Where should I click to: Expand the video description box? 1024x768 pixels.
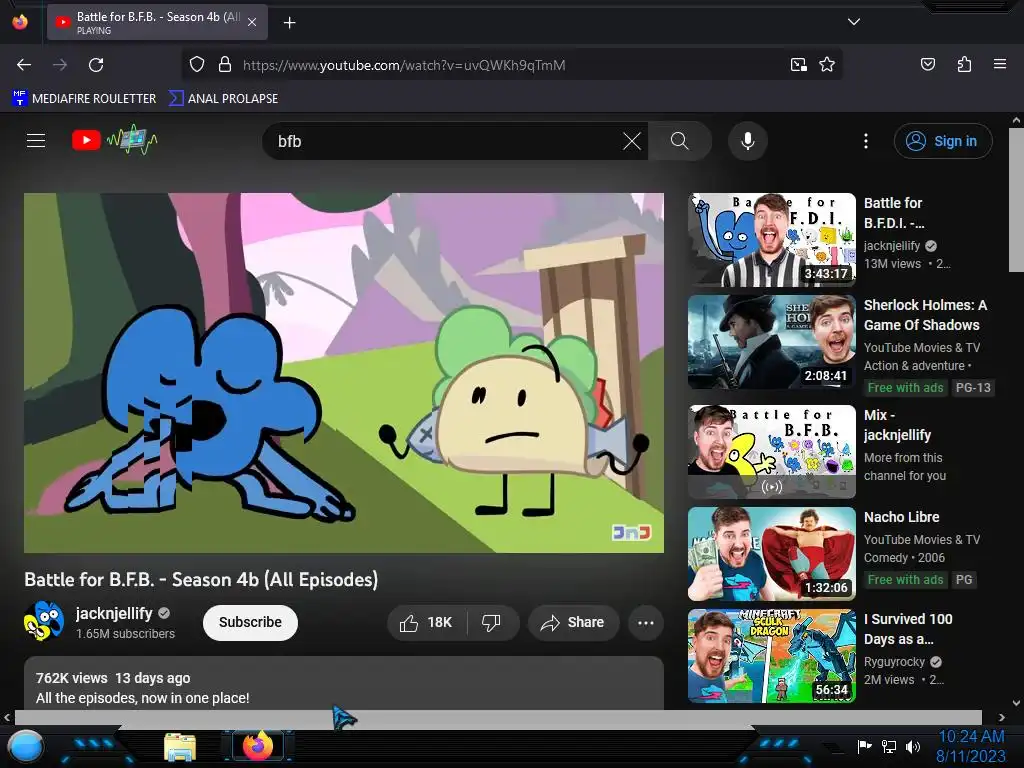click(x=344, y=684)
